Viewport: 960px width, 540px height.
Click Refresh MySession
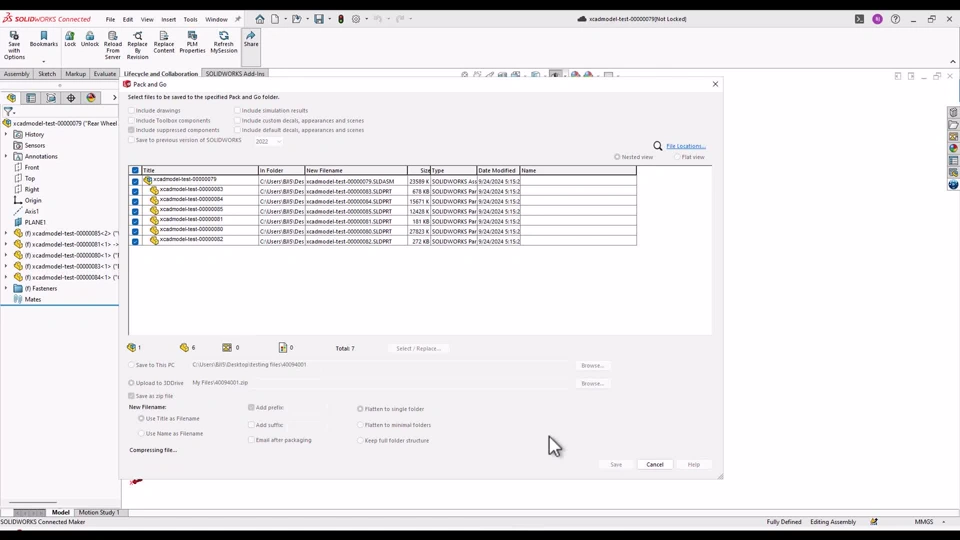click(x=223, y=43)
